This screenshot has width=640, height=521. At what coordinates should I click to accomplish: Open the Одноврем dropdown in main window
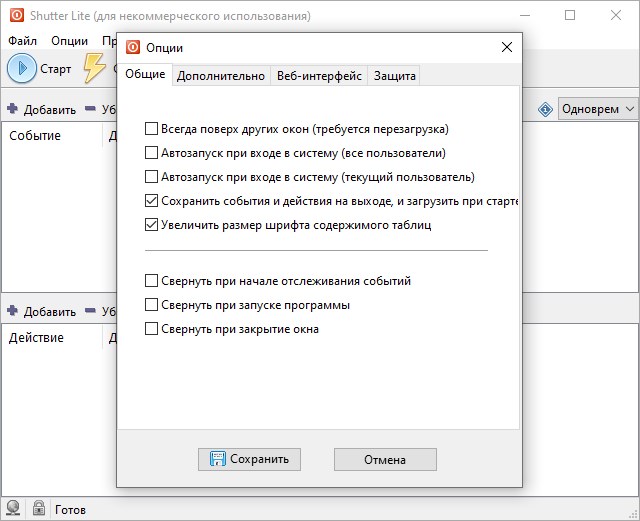[598, 109]
